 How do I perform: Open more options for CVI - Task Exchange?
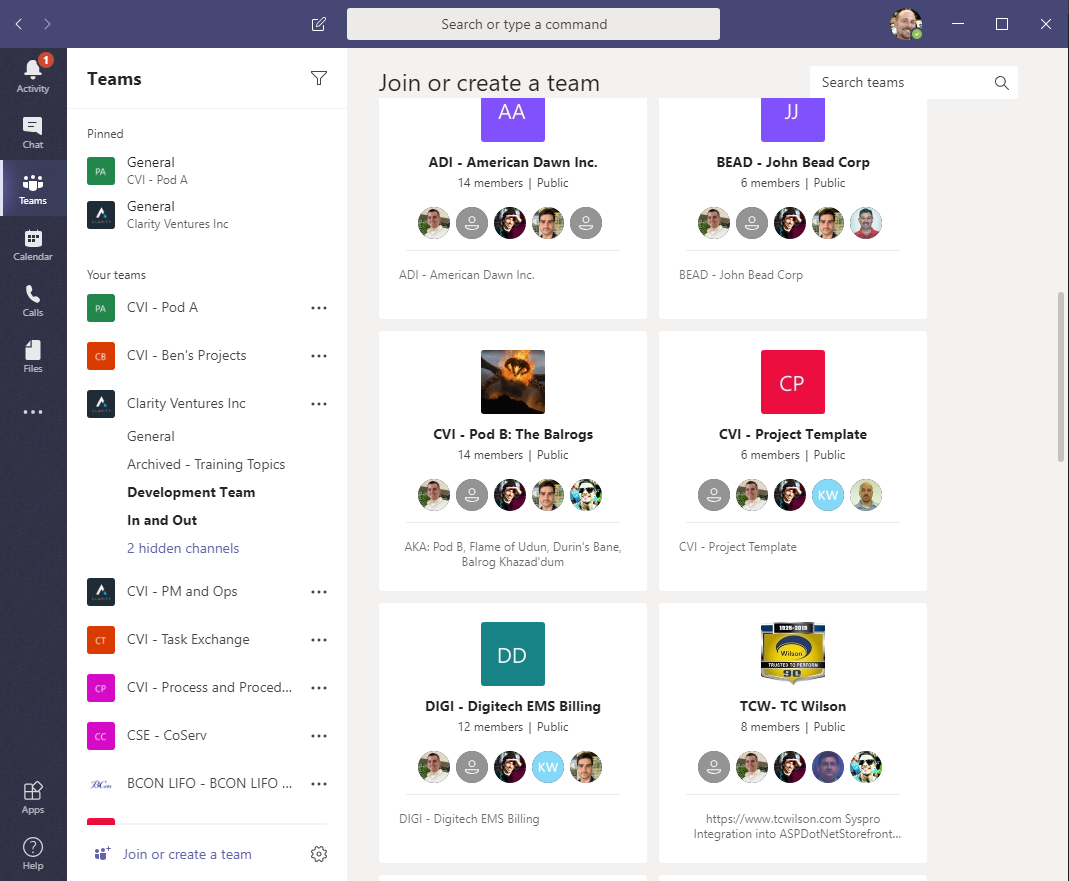click(x=318, y=640)
